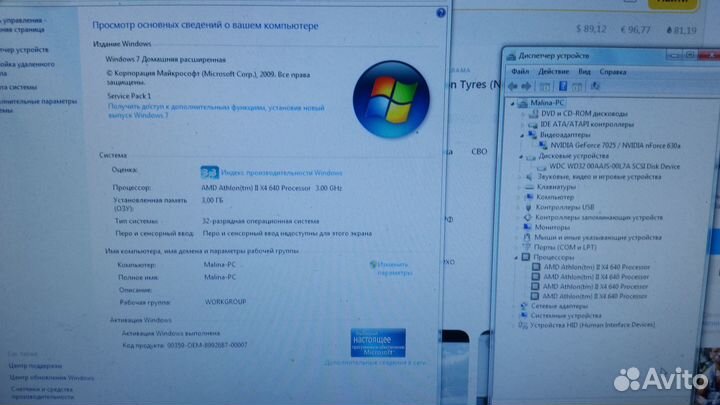Open Центр поддержки link at bottom left

[35, 366]
